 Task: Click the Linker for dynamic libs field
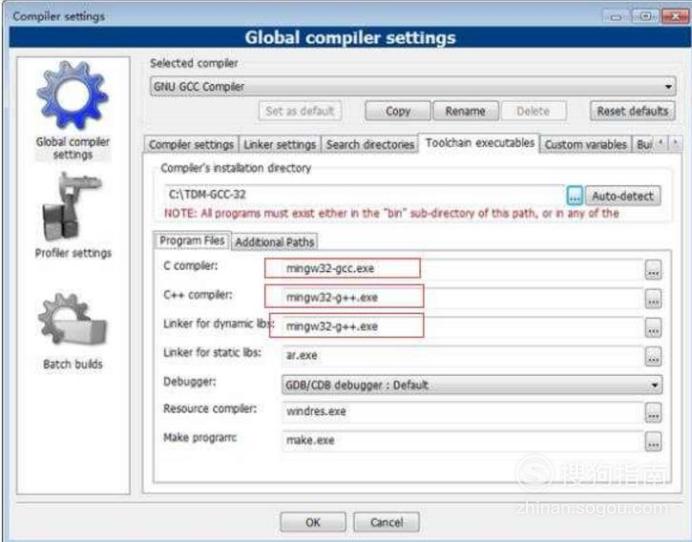tap(463, 327)
